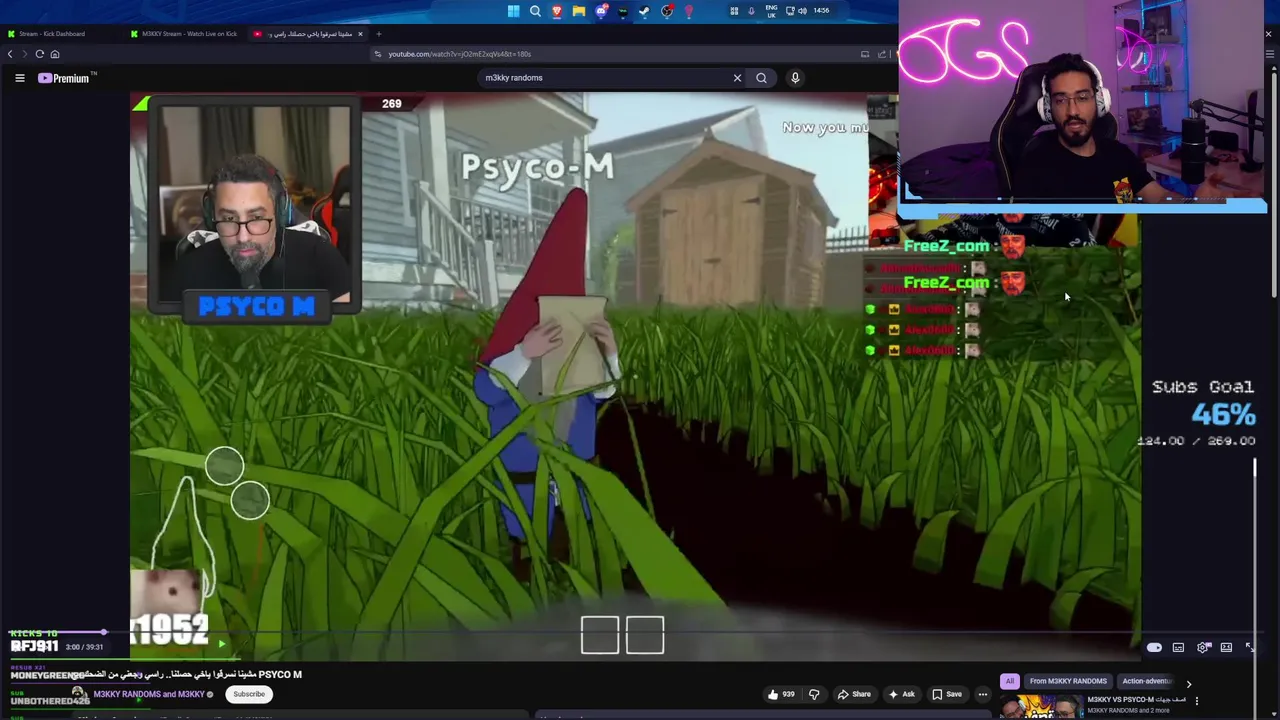
Task: Open a new browser tab
Action: pos(378,34)
